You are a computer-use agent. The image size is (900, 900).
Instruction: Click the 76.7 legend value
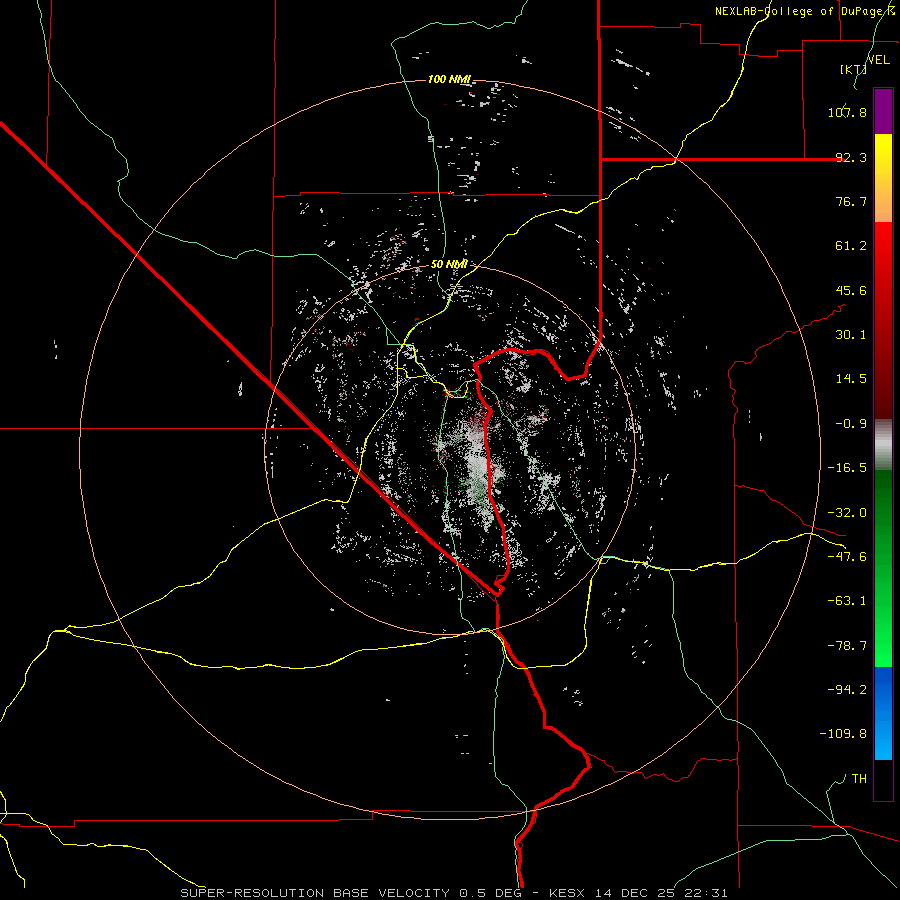pos(851,201)
